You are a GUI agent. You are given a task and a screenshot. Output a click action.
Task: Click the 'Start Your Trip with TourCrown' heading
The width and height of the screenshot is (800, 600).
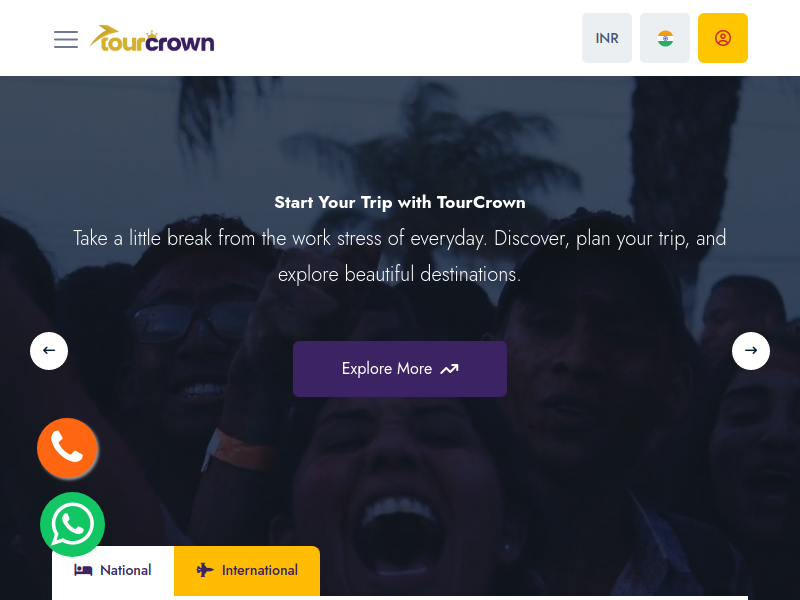pyautogui.click(x=399, y=203)
